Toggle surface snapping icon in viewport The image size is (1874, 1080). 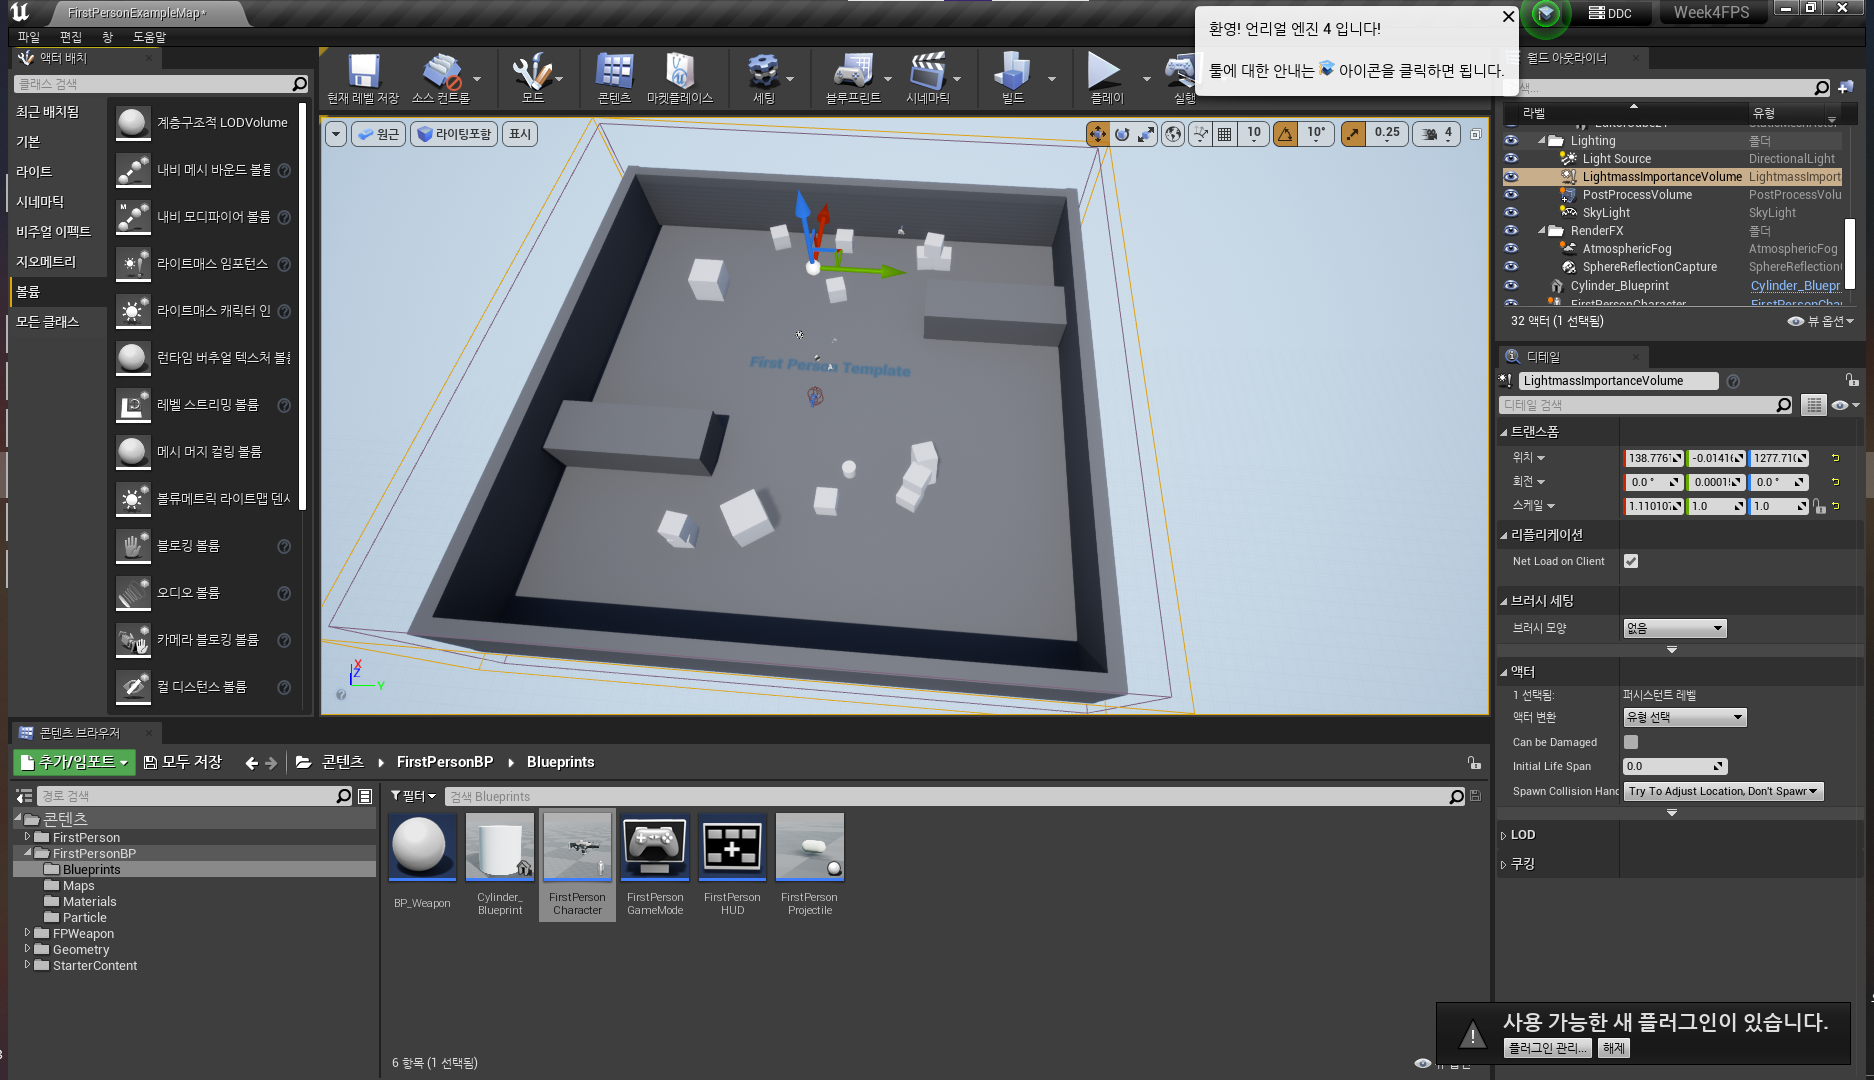coord(1200,134)
